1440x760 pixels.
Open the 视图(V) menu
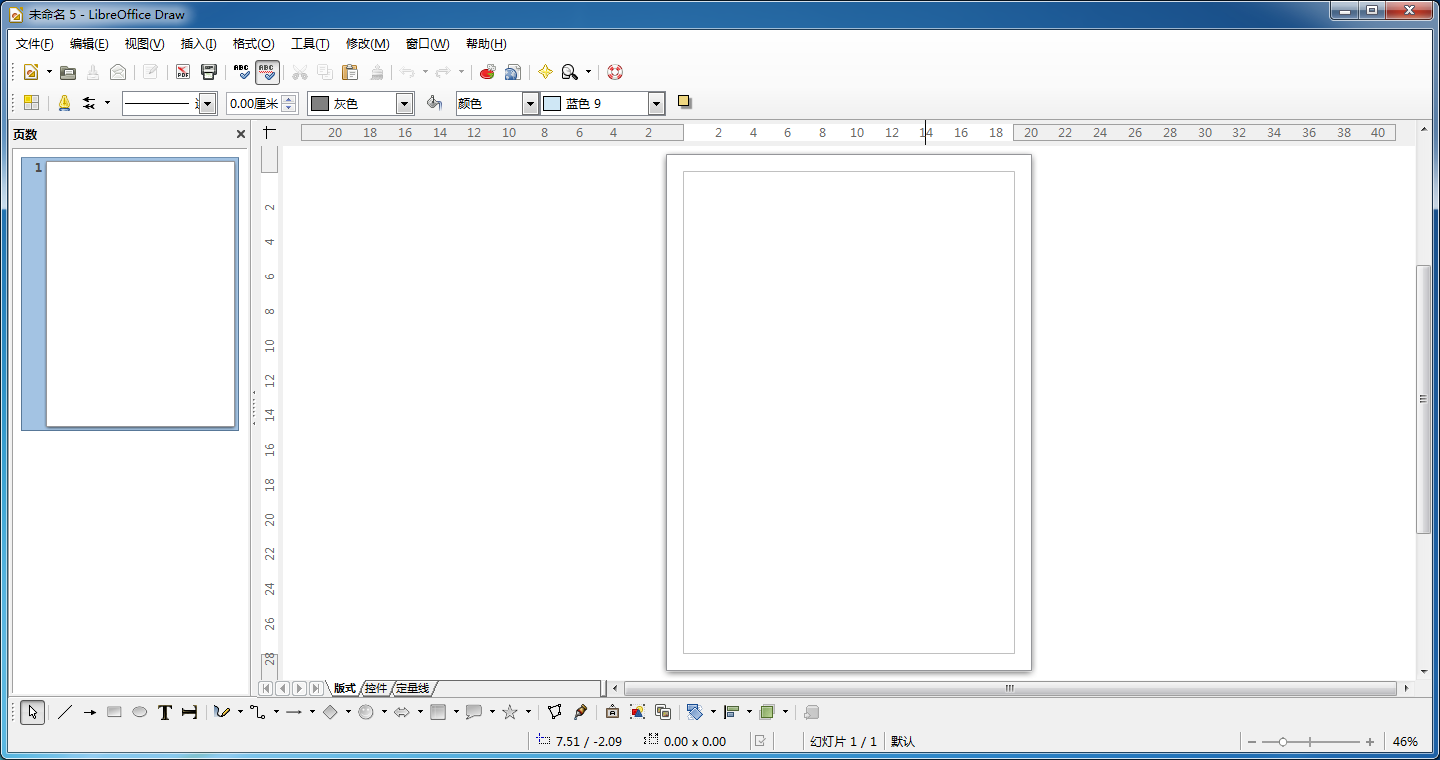click(x=144, y=44)
